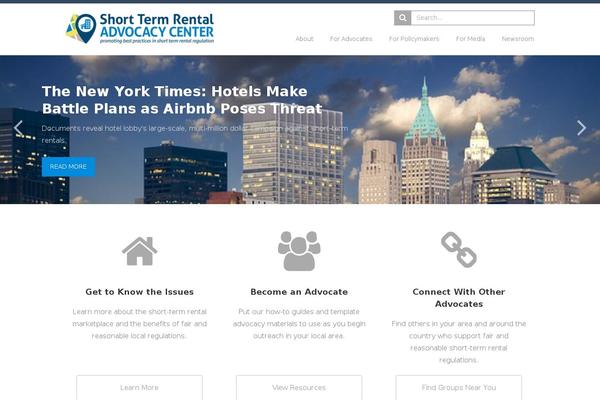Click the paragraph starting 'Put our how-to guides'

tap(299, 324)
